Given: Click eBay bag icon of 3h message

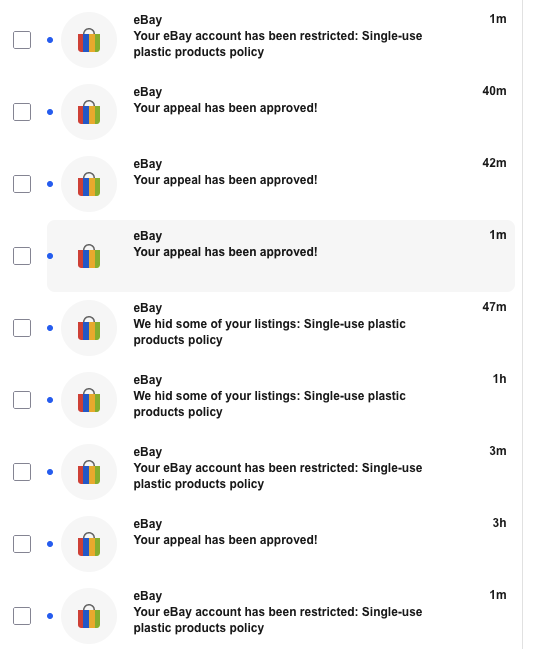Looking at the screenshot, I should pos(89,544).
